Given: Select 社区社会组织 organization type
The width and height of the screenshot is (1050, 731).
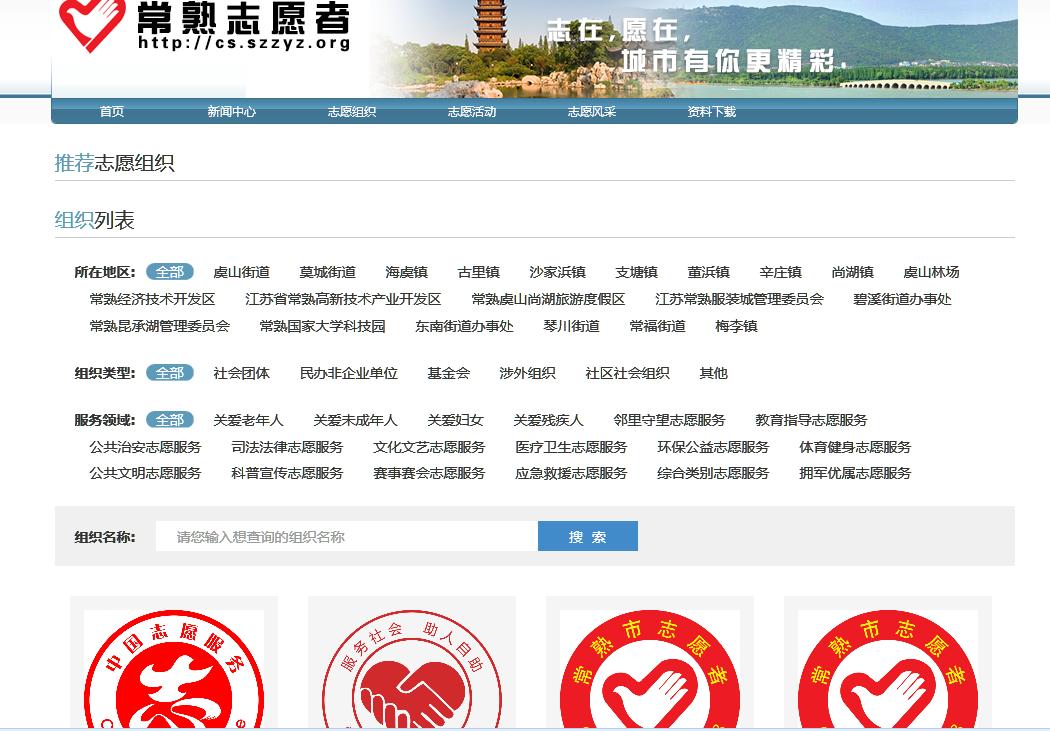Looking at the screenshot, I should (x=627, y=373).
